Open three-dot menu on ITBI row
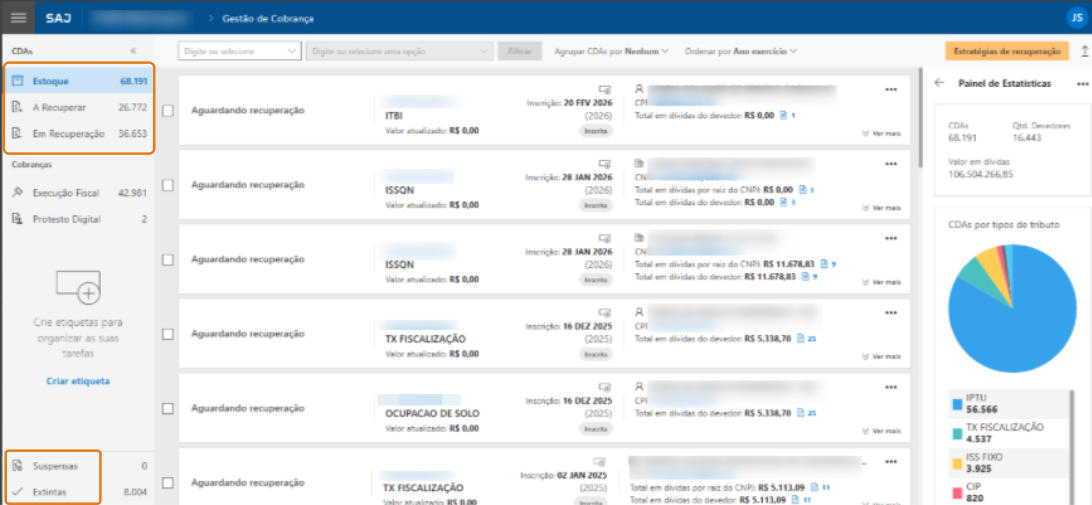1092x505 pixels. [x=891, y=90]
